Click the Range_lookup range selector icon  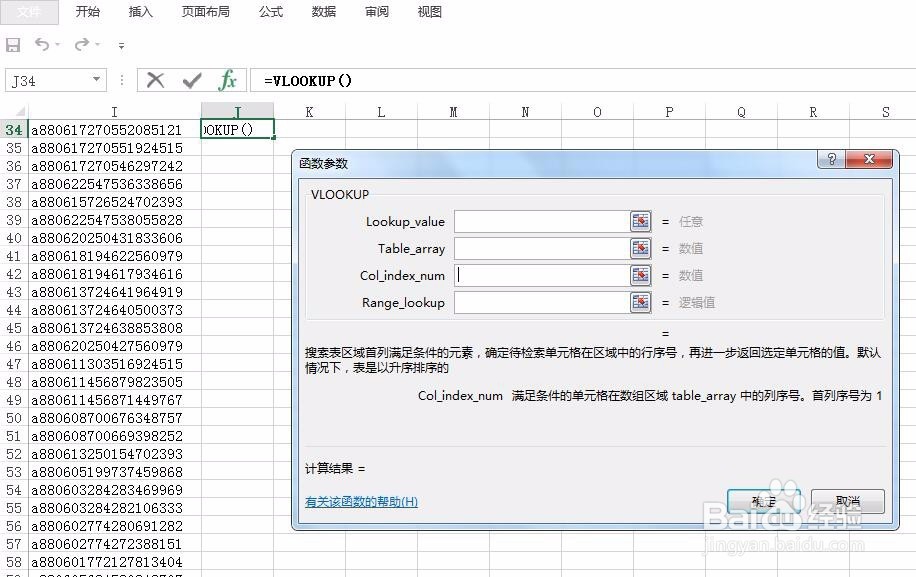[639, 302]
